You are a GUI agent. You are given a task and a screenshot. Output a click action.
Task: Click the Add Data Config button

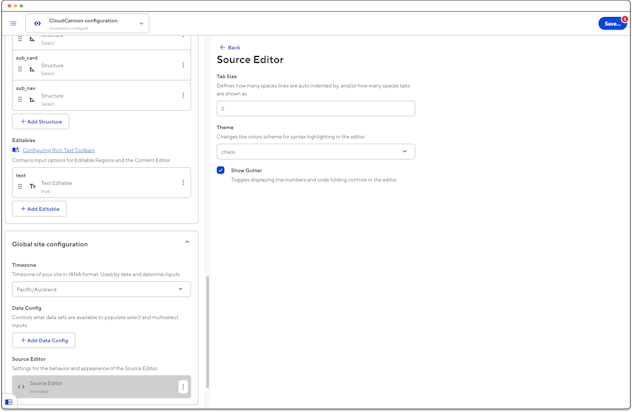tap(44, 340)
